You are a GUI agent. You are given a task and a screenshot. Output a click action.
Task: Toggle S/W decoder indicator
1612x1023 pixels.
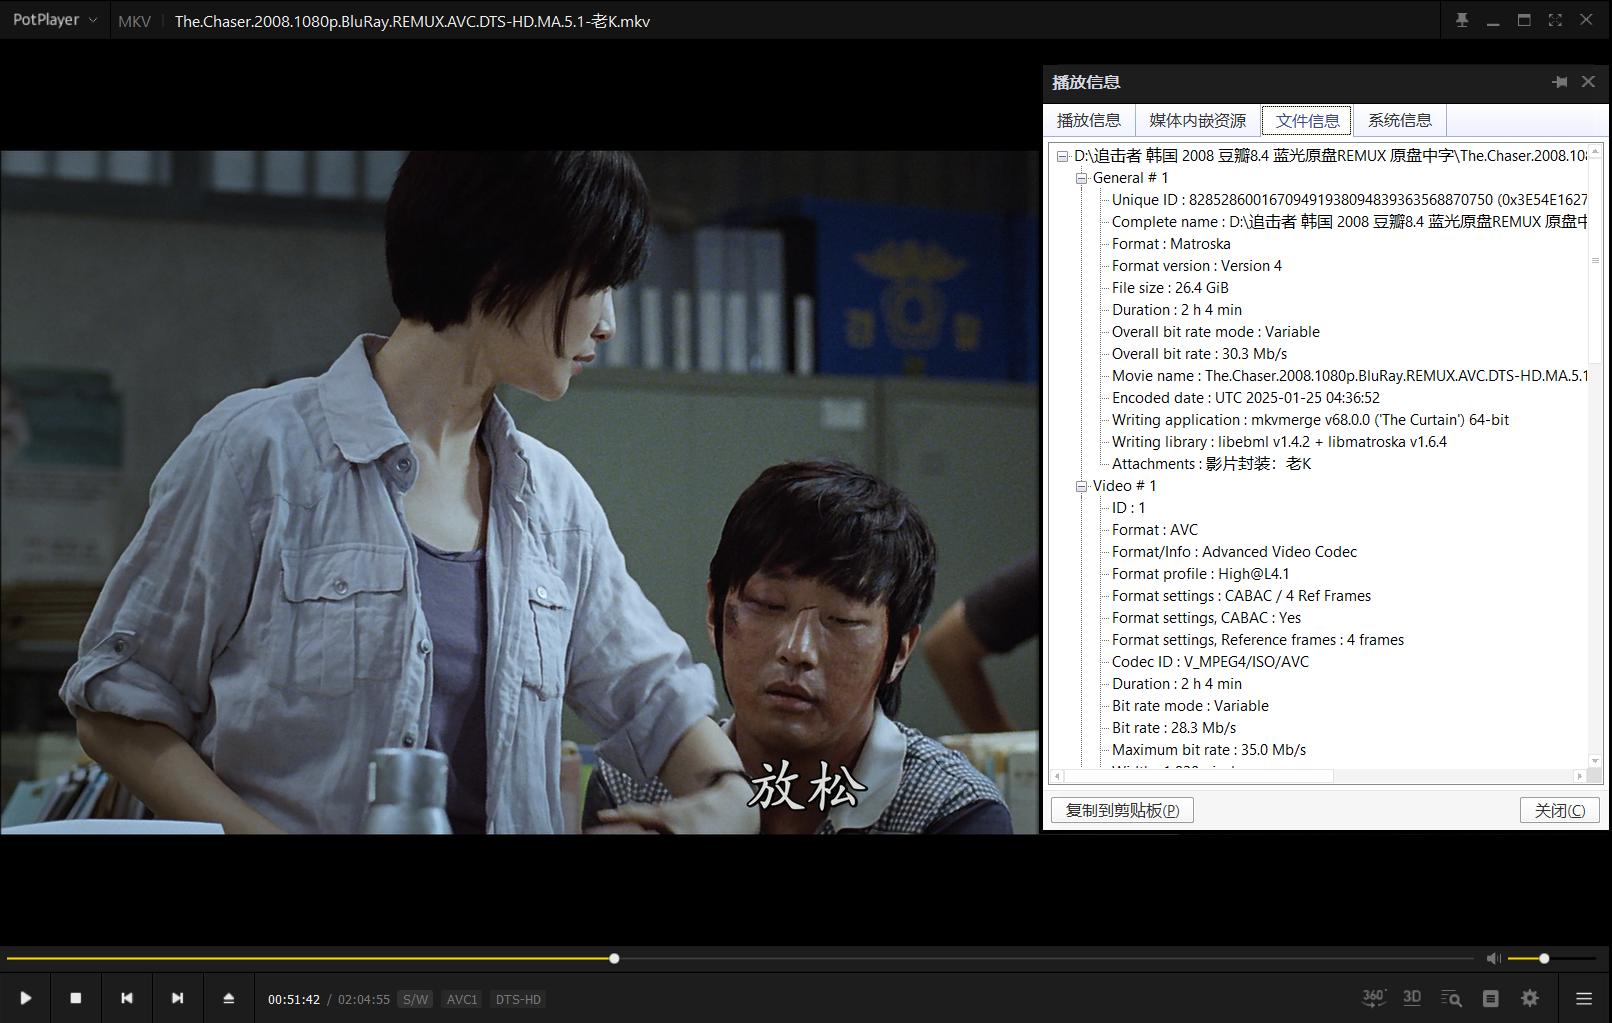pos(415,999)
